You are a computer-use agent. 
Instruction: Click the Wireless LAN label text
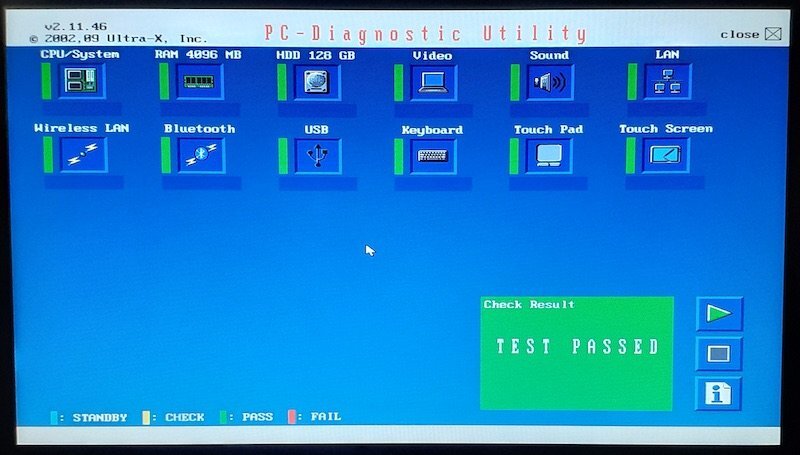[x=82, y=128]
